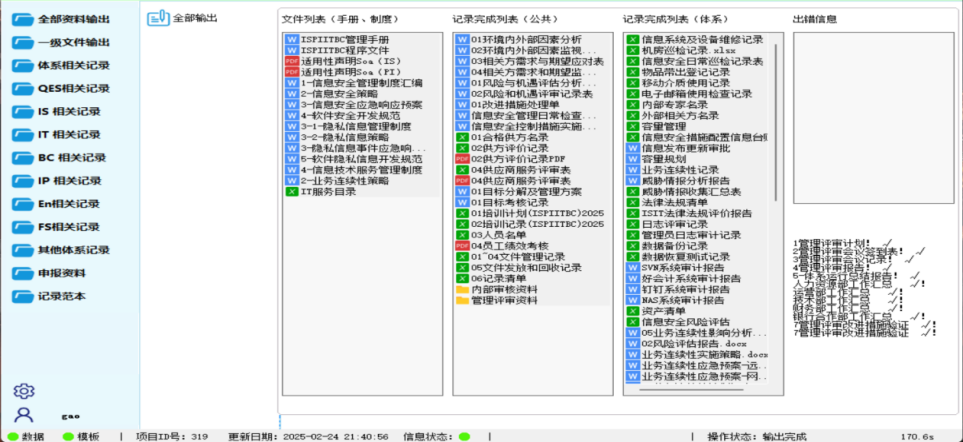This screenshot has height=442, width=963.
Task: Click the green 模板 status indicator
Action: click(x=68, y=436)
